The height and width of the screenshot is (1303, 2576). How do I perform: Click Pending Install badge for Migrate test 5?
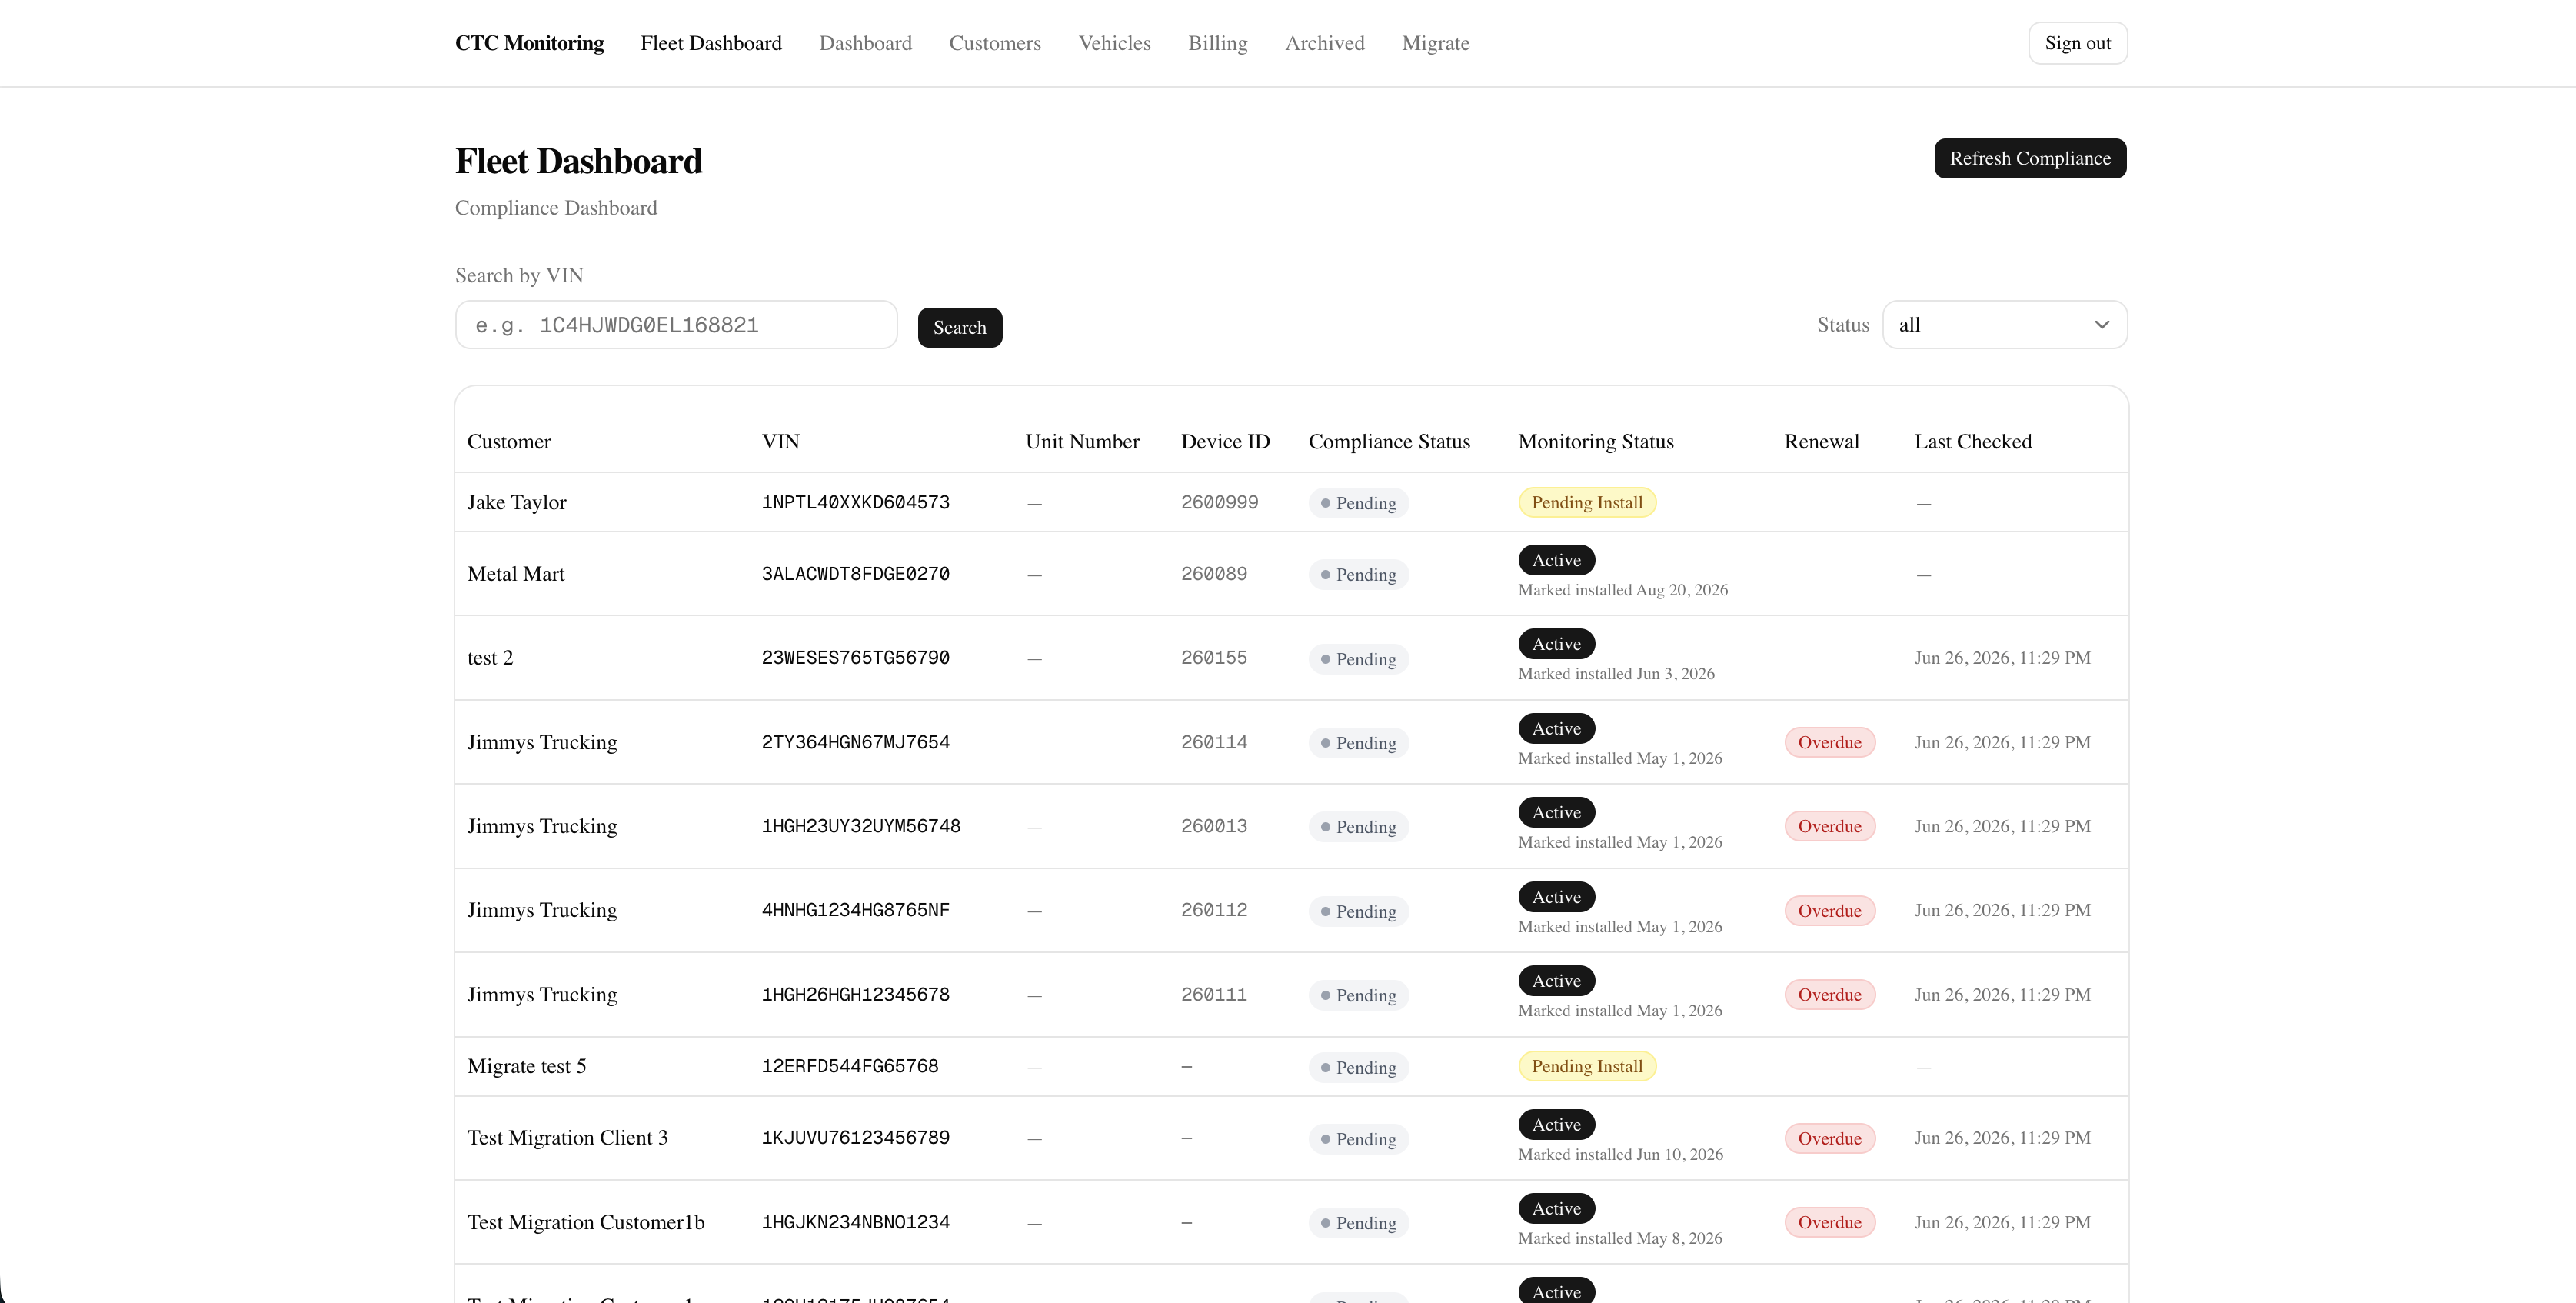(x=1587, y=1066)
